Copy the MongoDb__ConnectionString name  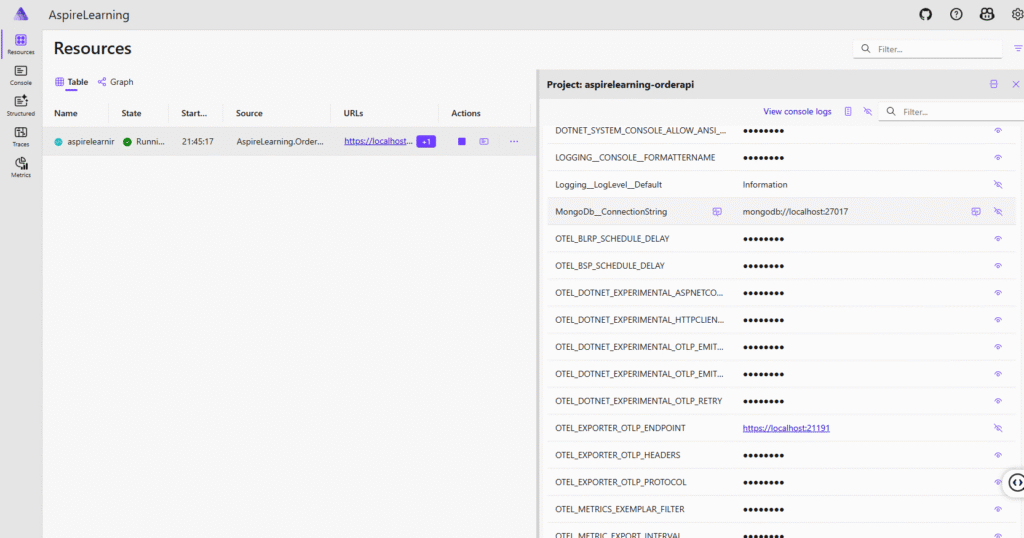coord(717,212)
